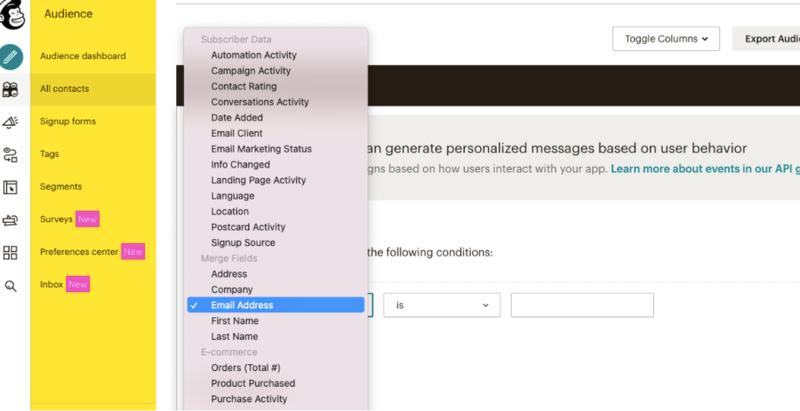
Task: Open the Integrations grid icon
Action: pos(10,252)
